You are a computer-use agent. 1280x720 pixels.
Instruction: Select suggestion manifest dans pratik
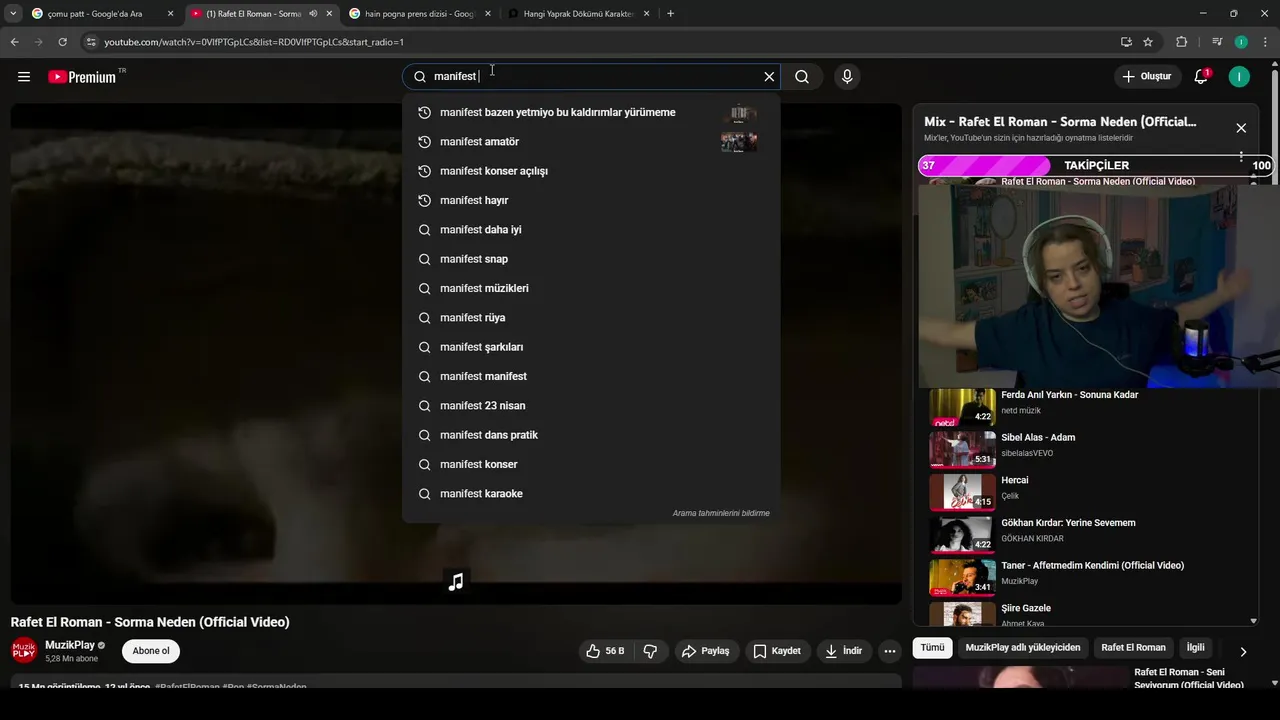(x=591, y=435)
